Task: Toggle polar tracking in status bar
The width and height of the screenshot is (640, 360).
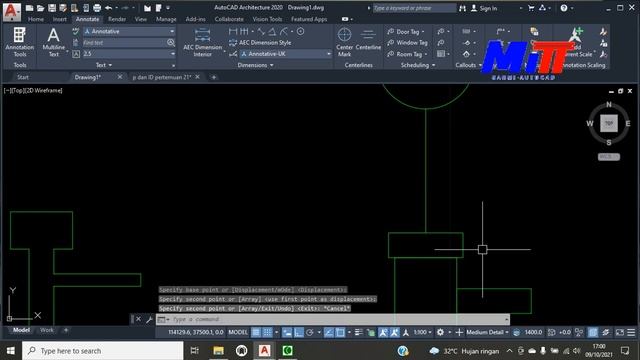Action: pos(310,332)
